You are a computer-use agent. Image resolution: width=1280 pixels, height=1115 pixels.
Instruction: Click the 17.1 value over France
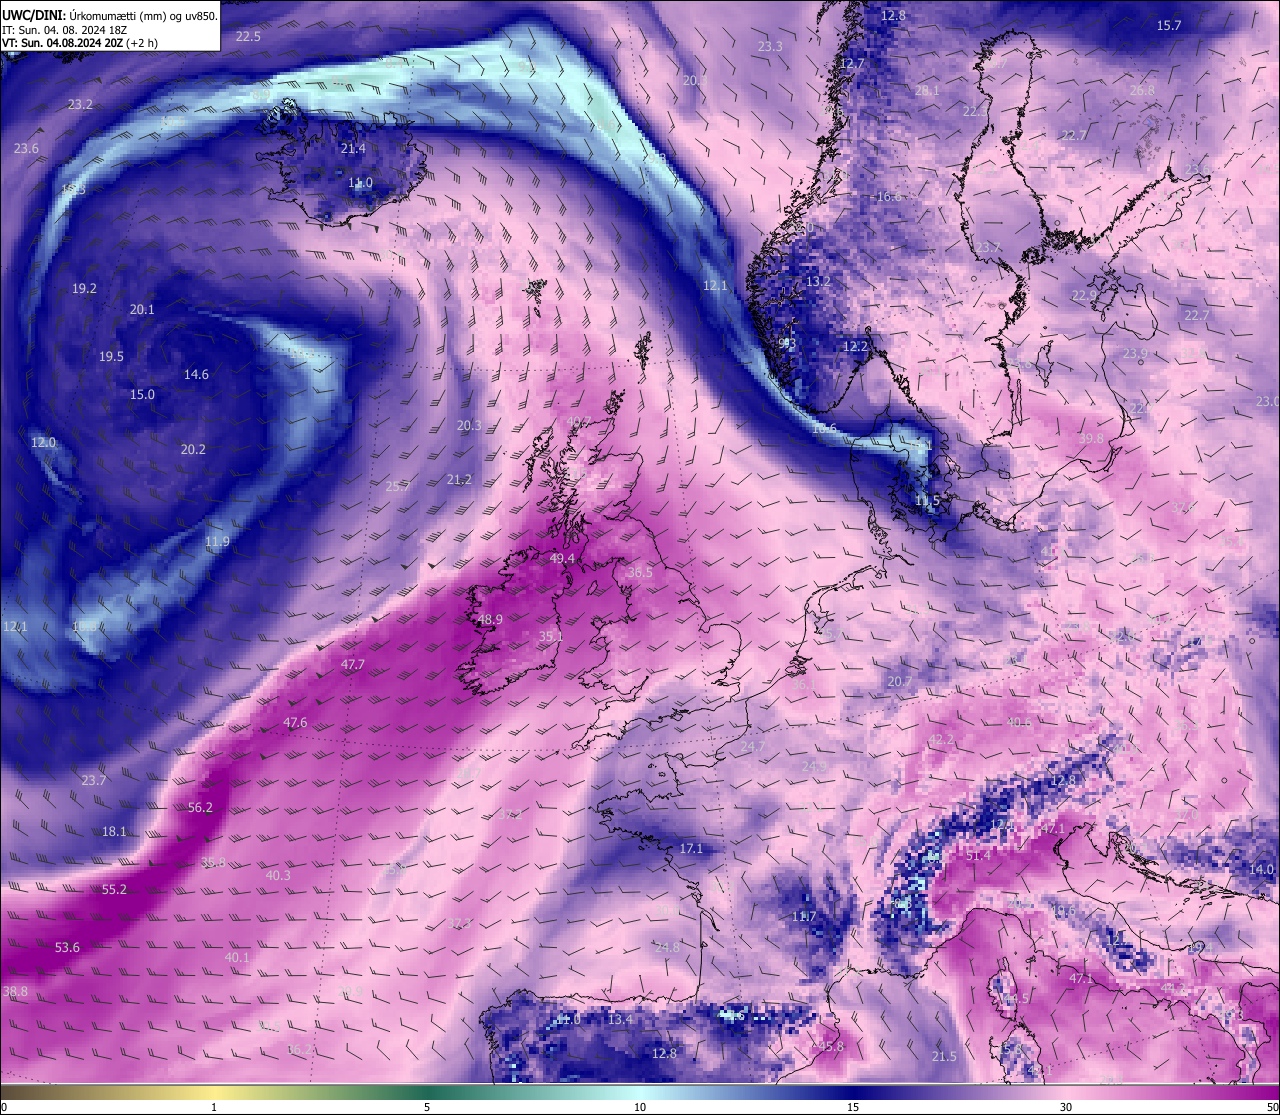coord(691,848)
